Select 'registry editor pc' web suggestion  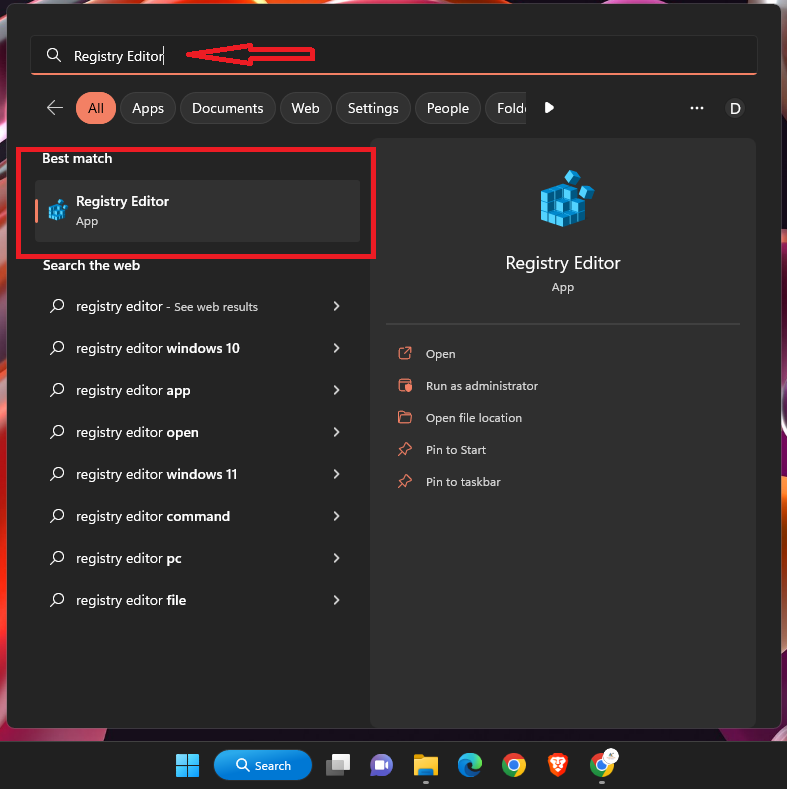tap(197, 558)
